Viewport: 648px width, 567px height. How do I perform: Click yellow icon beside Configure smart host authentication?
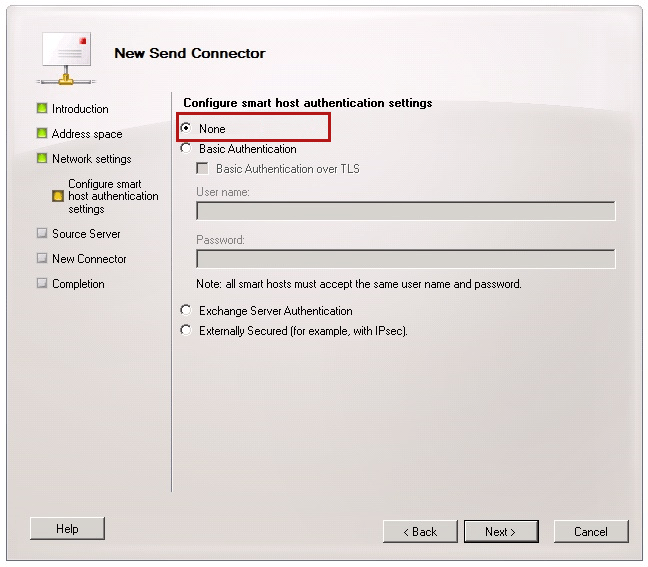coord(58,196)
